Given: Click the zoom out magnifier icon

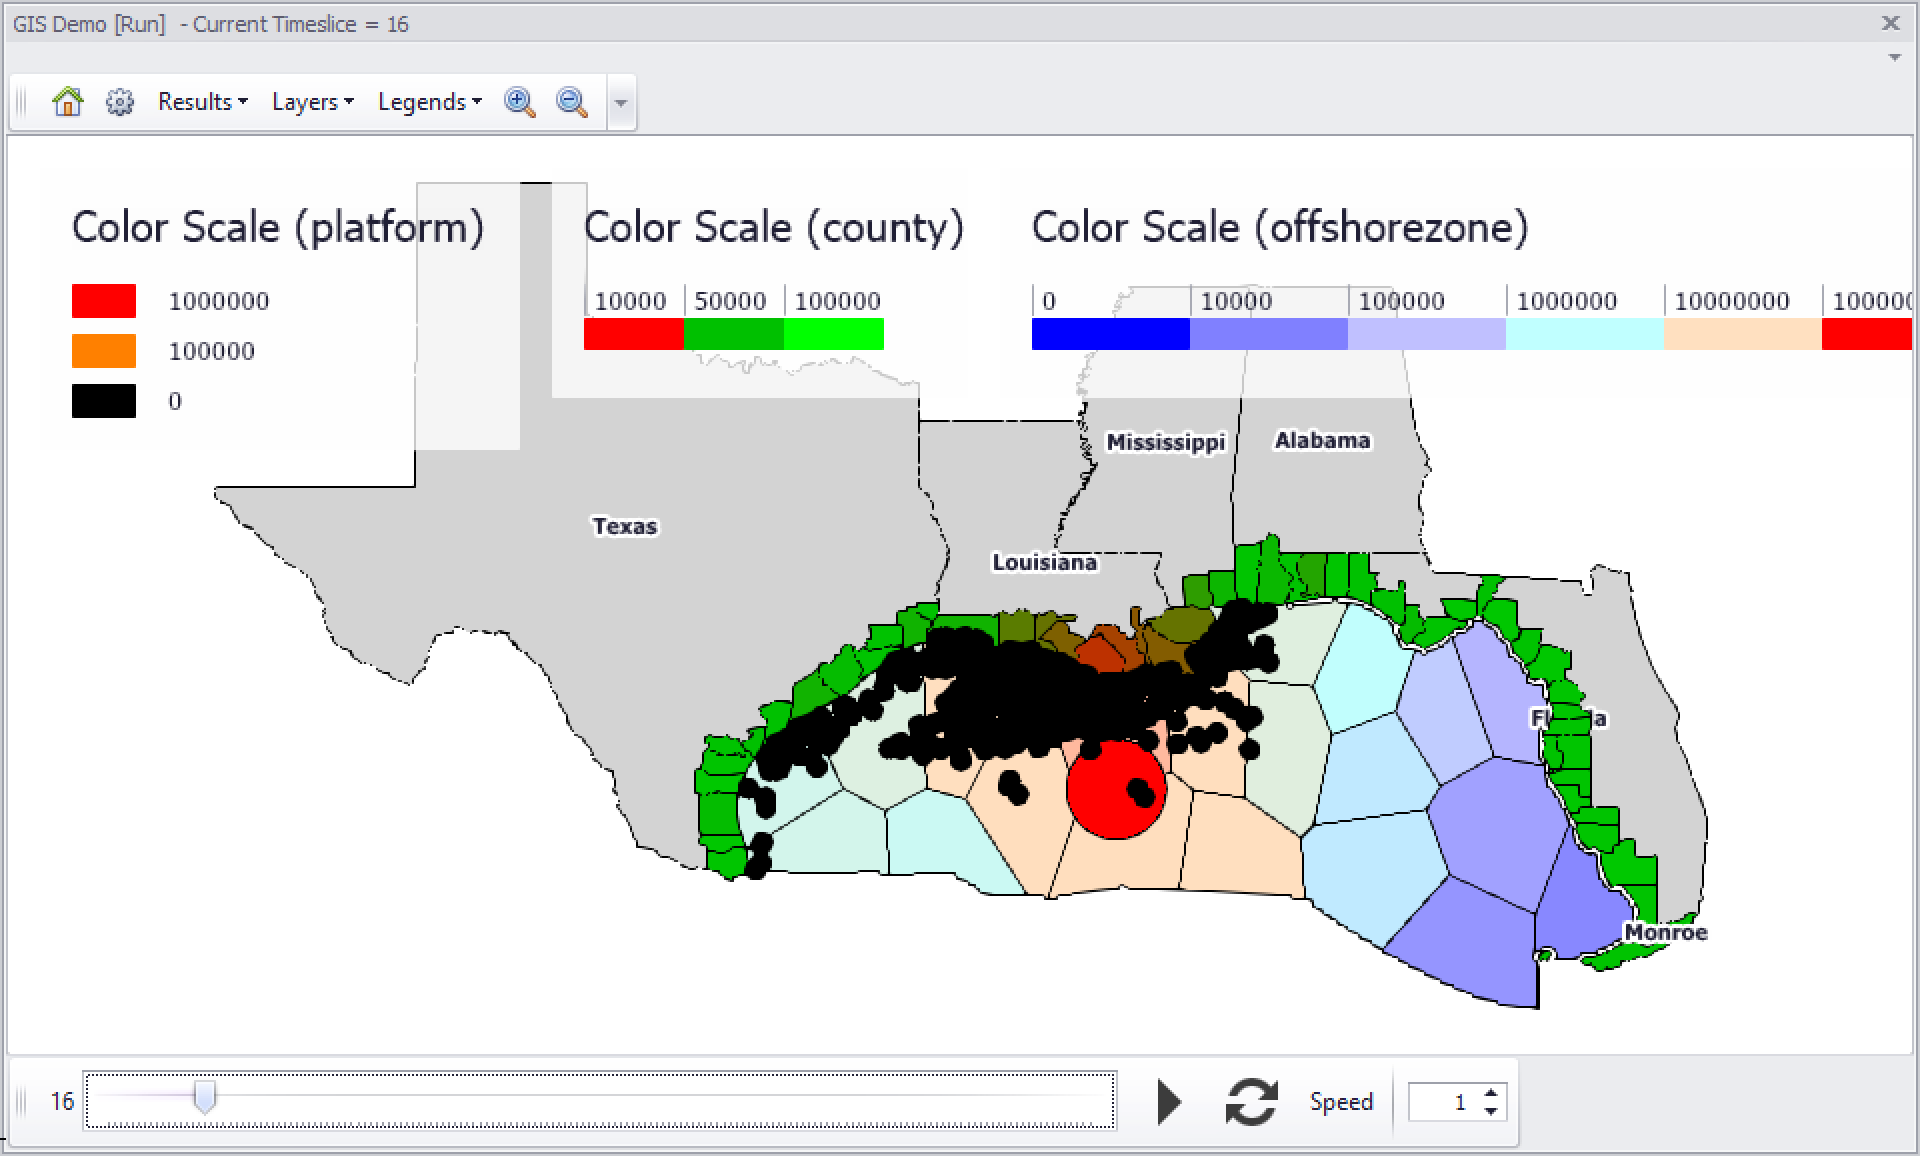Looking at the screenshot, I should coord(572,102).
